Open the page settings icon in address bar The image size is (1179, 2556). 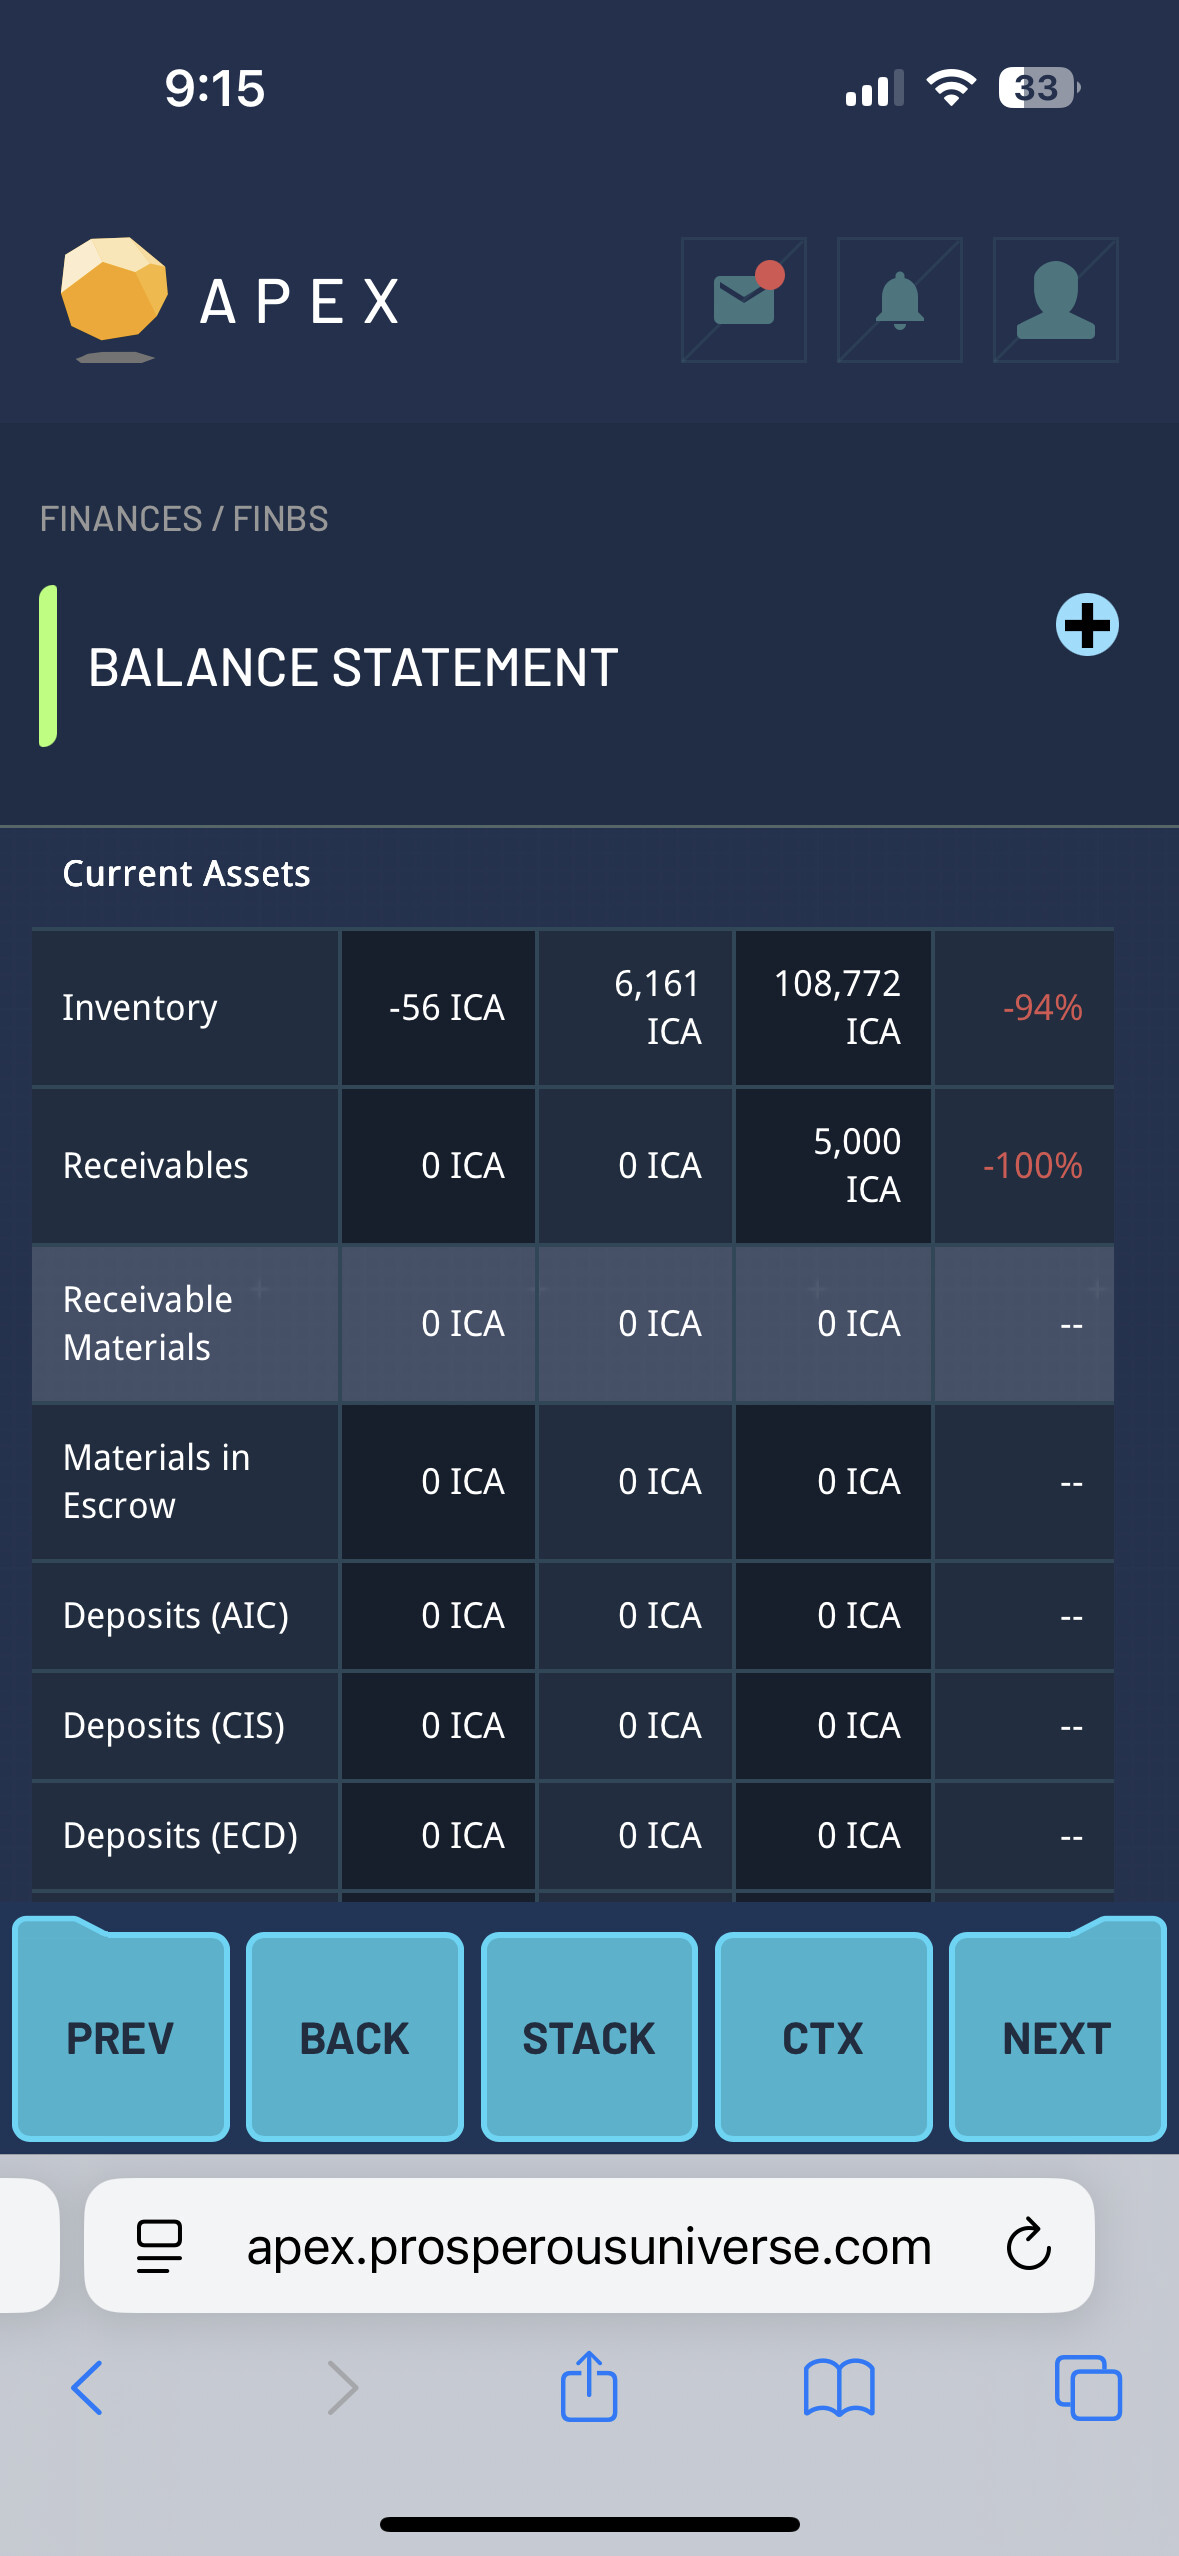pyautogui.click(x=159, y=2245)
